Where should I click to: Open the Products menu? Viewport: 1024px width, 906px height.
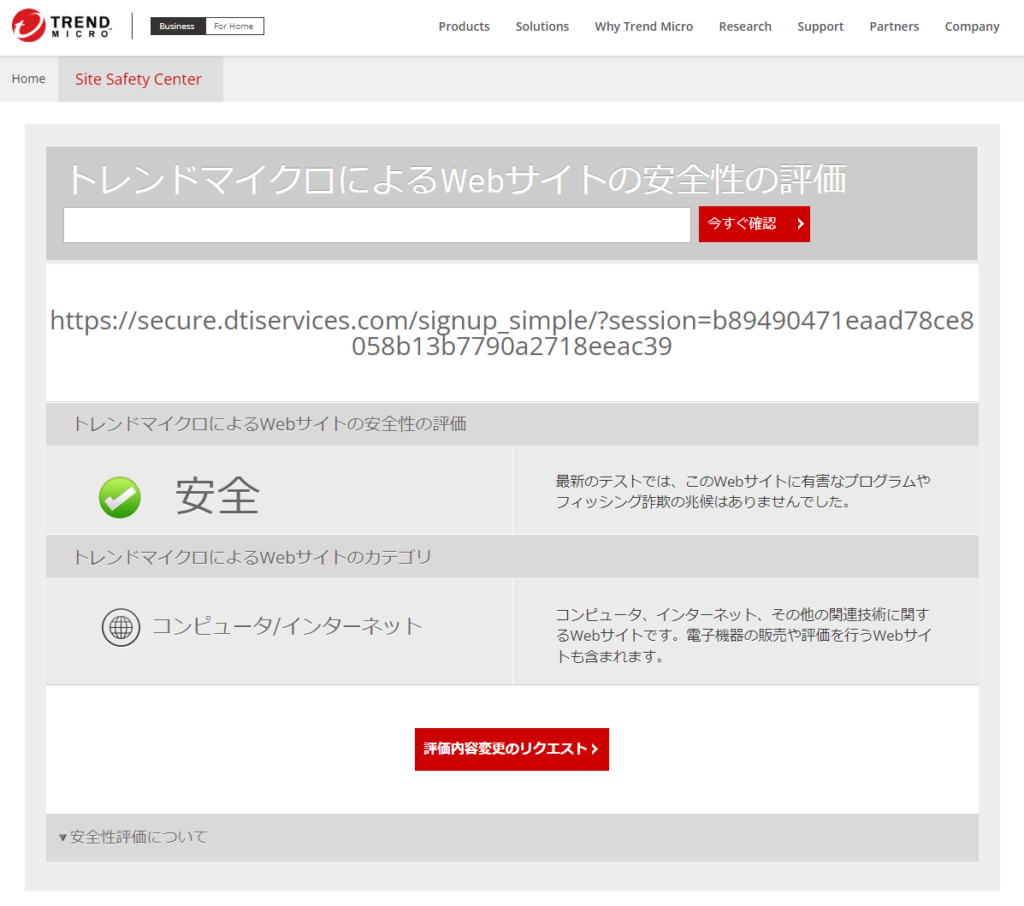[x=464, y=27]
